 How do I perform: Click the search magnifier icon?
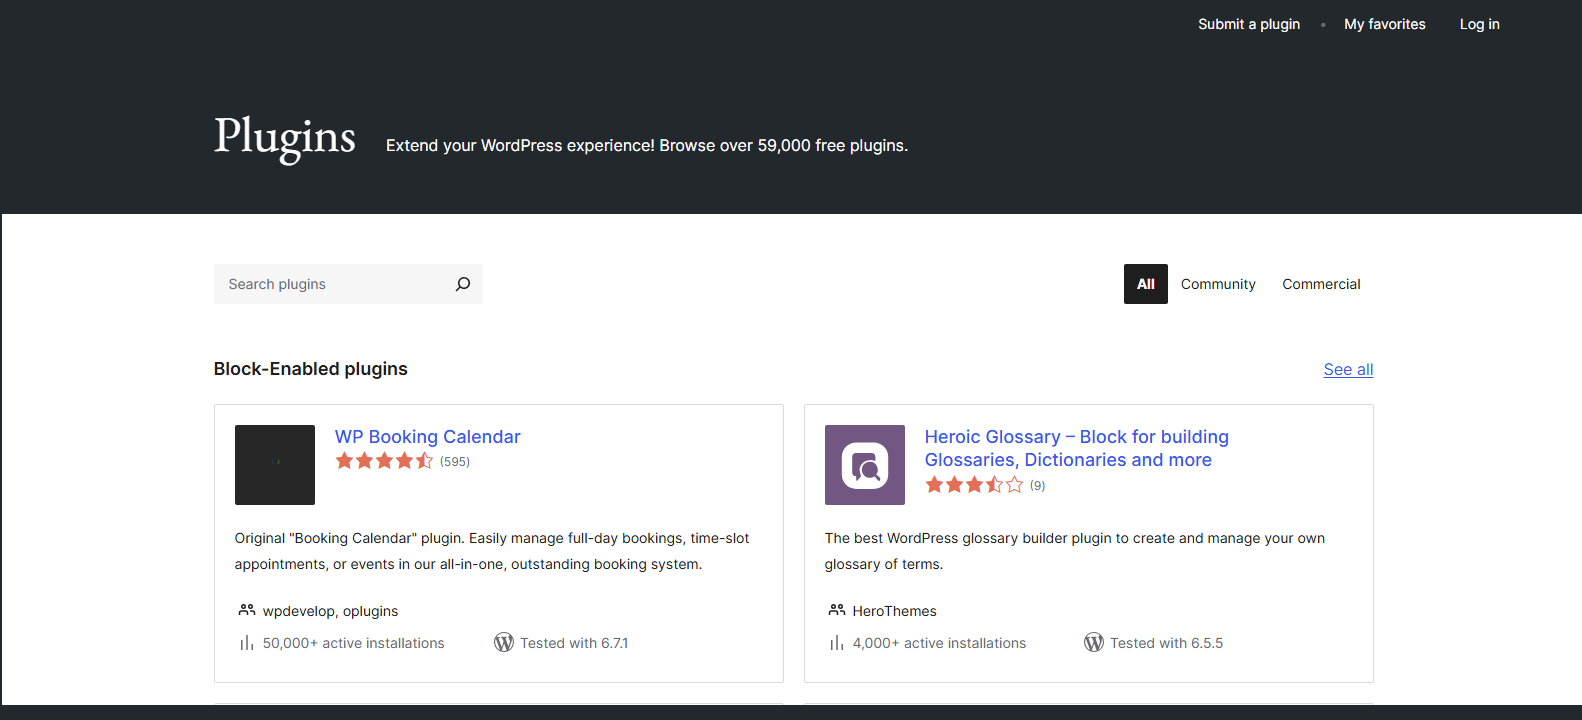pyautogui.click(x=463, y=284)
